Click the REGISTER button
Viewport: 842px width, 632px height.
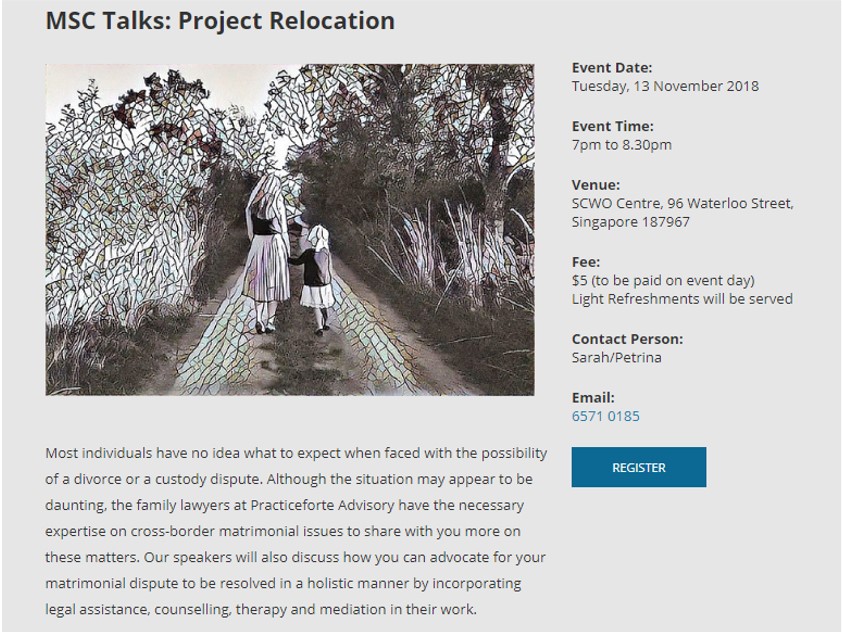click(x=638, y=467)
